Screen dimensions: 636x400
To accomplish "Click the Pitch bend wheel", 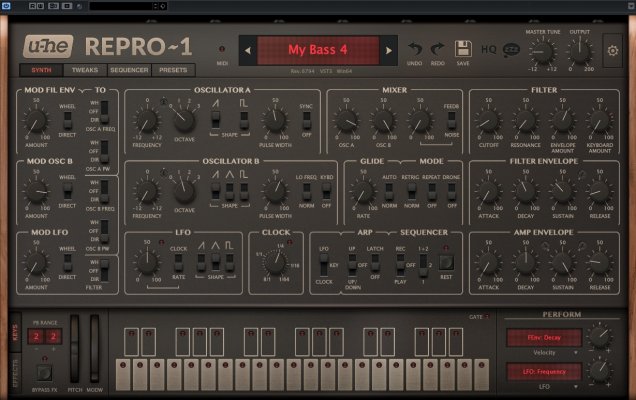I will (75, 349).
